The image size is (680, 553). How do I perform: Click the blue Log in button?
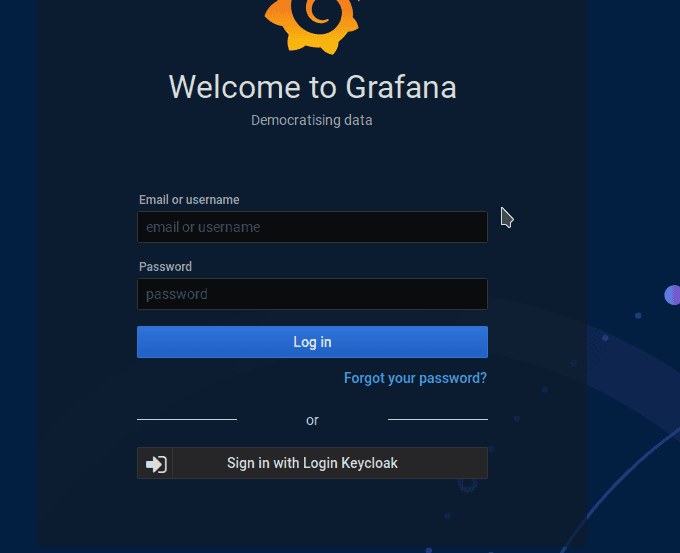click(x=312, y=342)
